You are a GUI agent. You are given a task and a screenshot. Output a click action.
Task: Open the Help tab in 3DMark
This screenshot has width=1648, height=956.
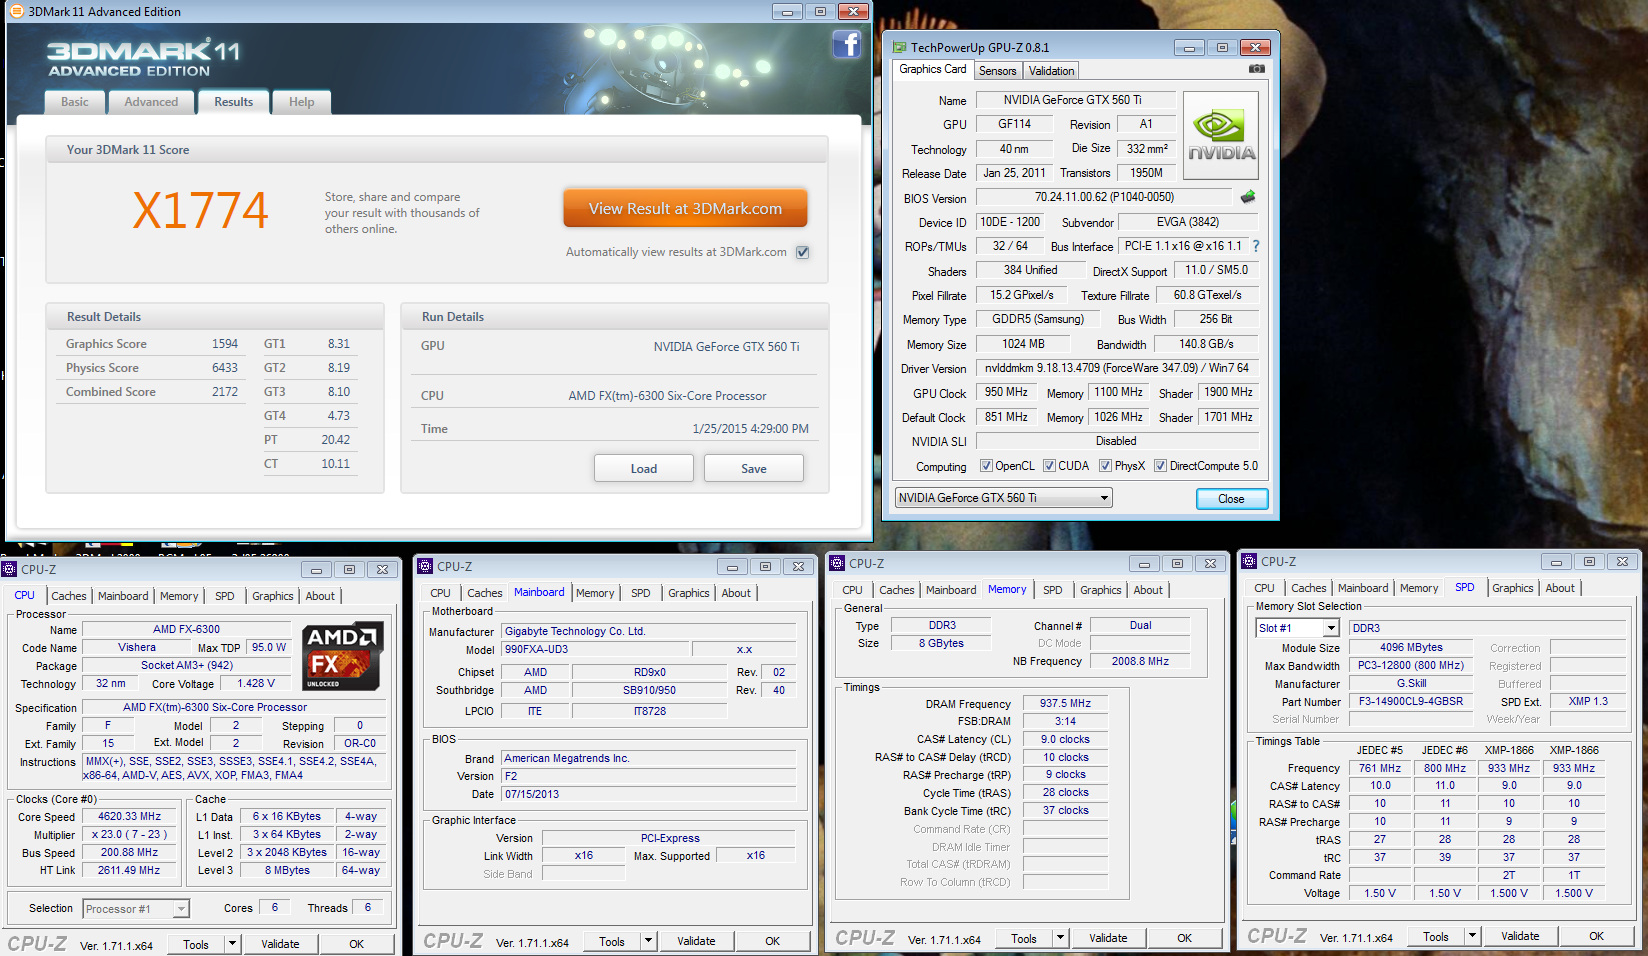click(301, 102)
